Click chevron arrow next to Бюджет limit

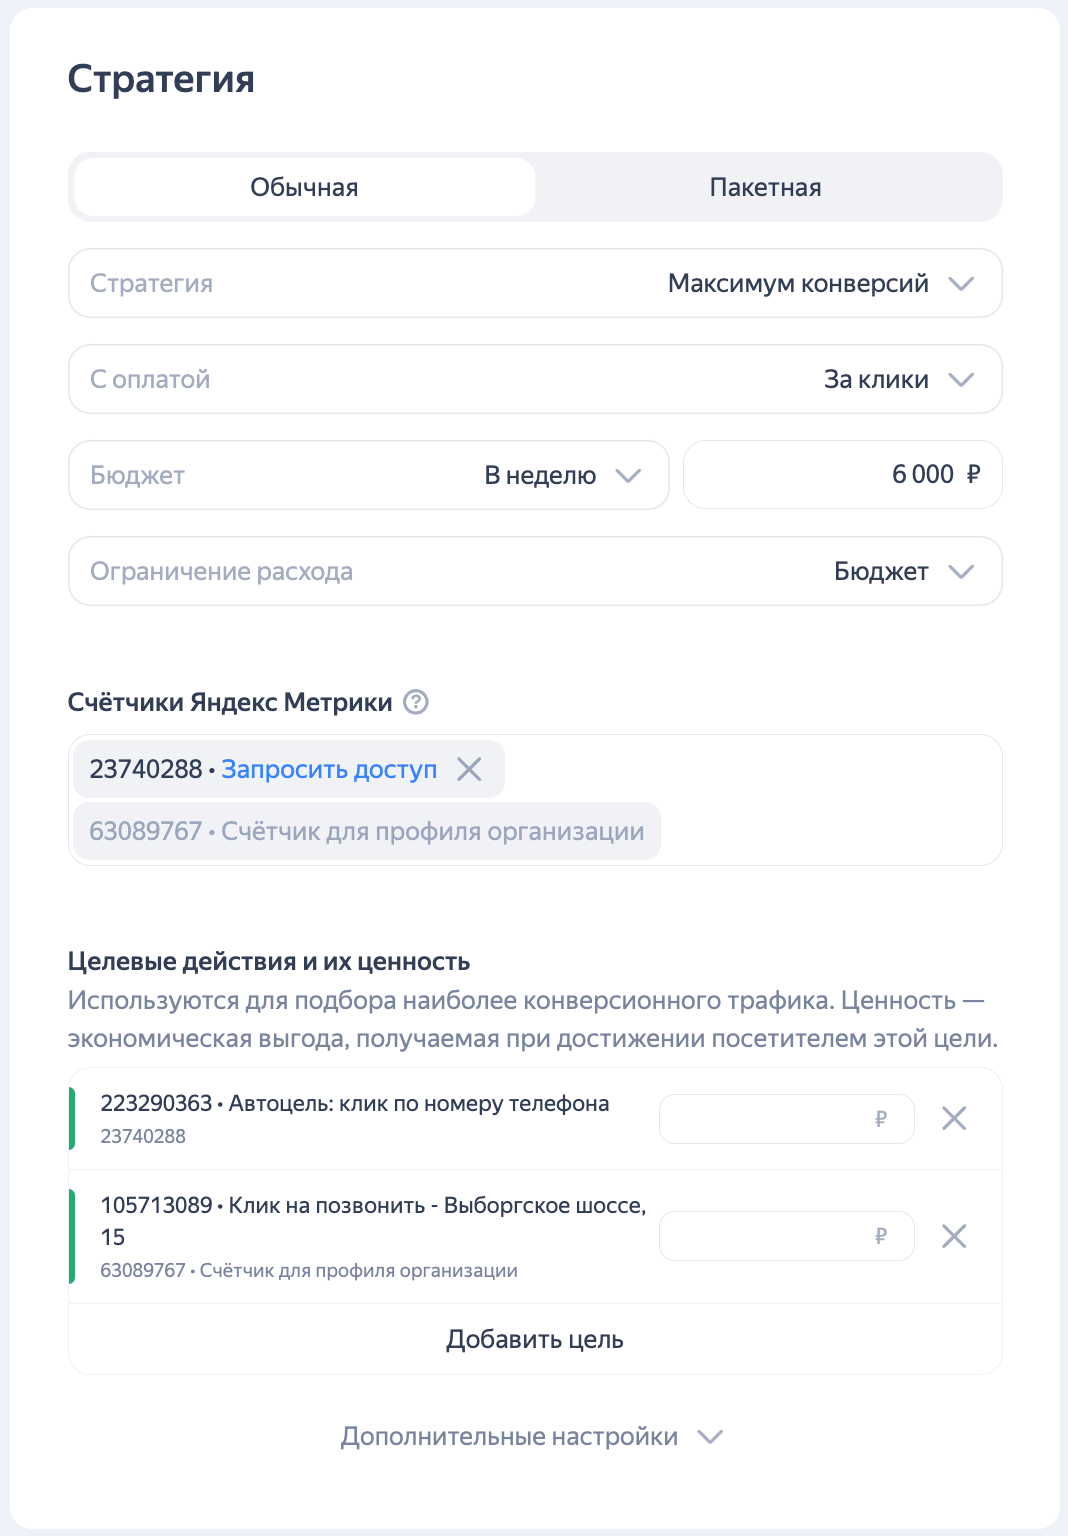pyautogui.click(x=961, y=571)
